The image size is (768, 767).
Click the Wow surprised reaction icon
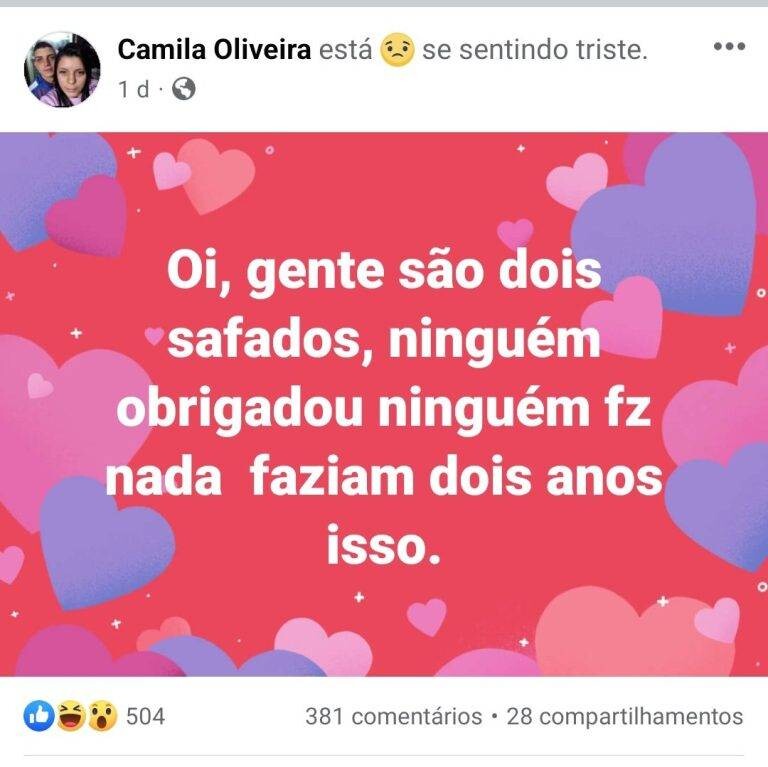(x=102, y=715)
